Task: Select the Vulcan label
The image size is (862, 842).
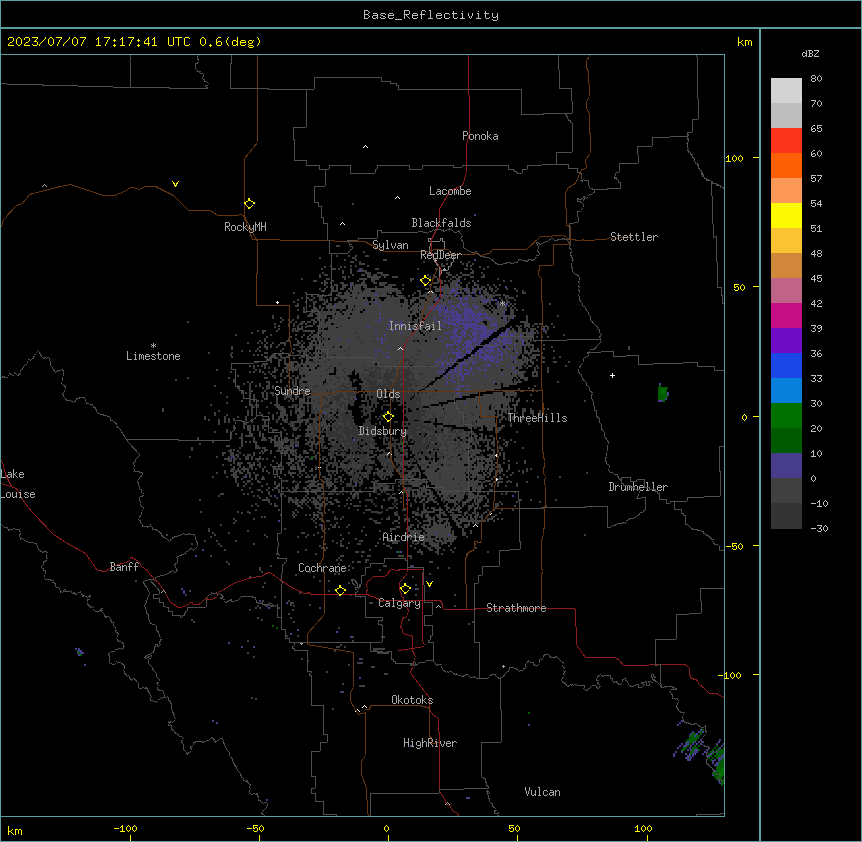Action: click(543, 792)
